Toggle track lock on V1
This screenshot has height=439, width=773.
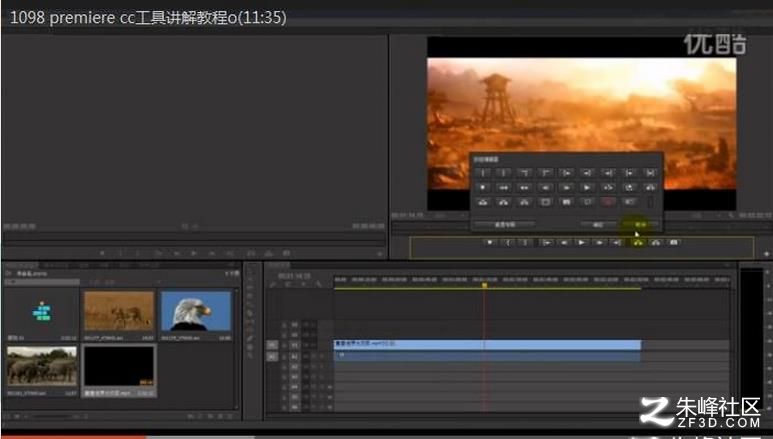click(285, 345)
